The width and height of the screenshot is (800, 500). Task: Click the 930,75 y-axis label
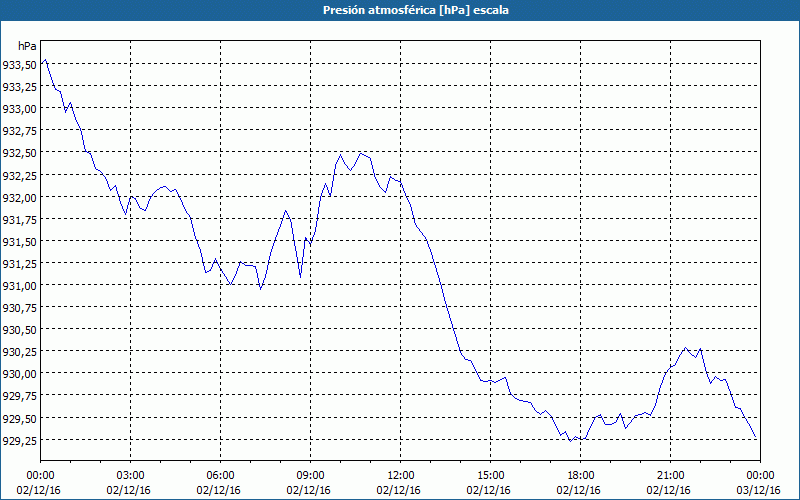pyautogui.click(x=20, y=308)
